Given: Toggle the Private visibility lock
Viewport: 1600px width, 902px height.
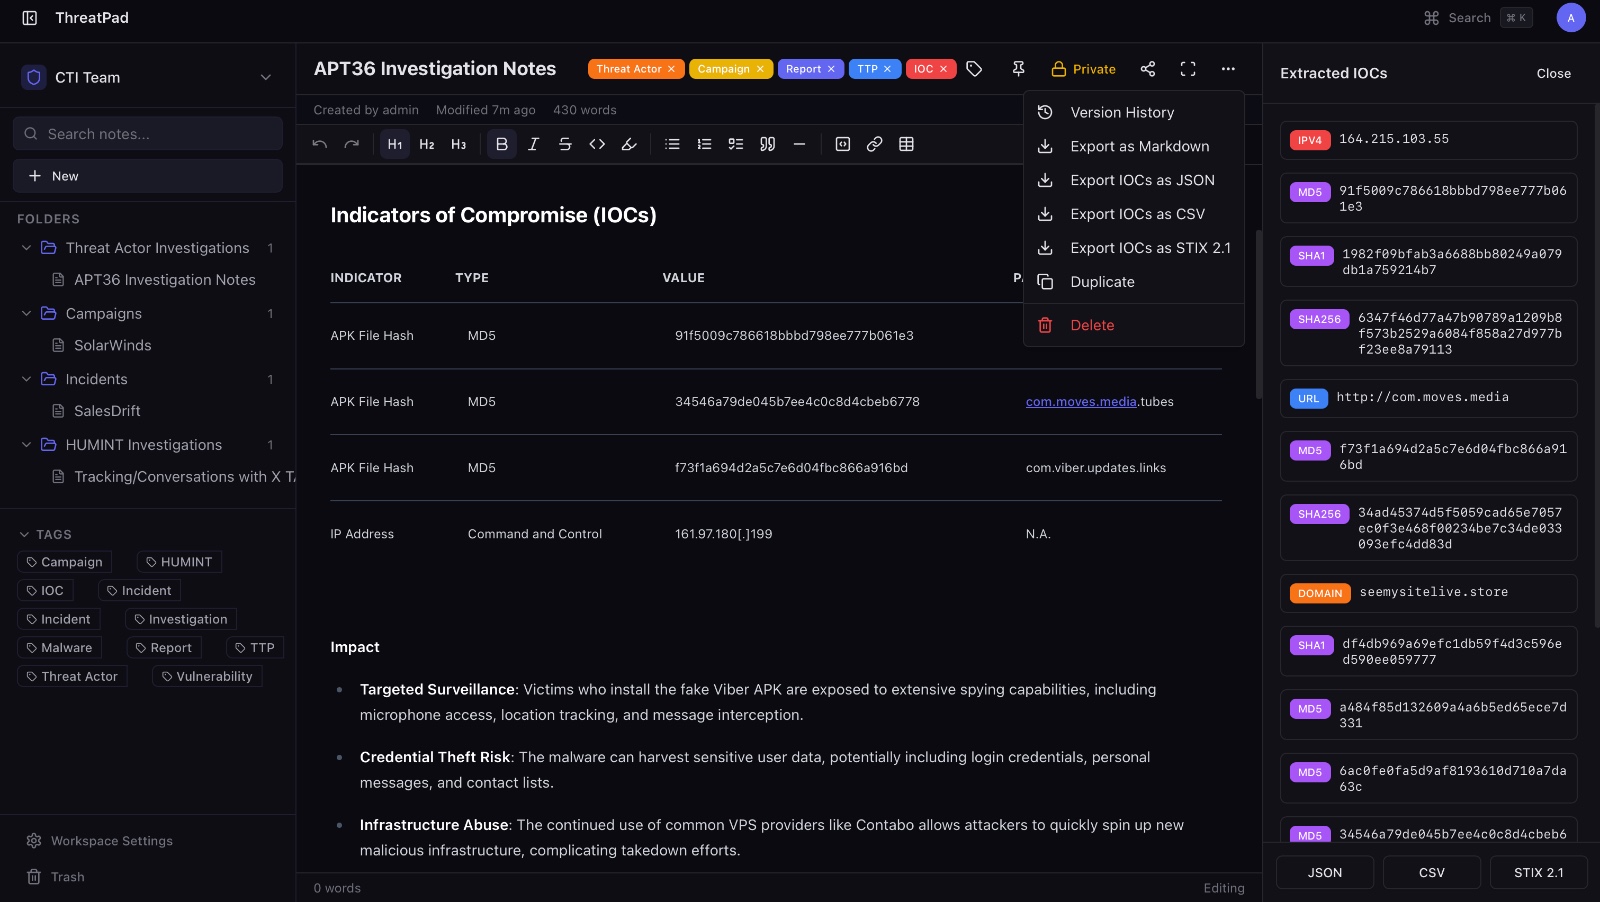Looking at the screenshot, I should tap(1083, 69).
